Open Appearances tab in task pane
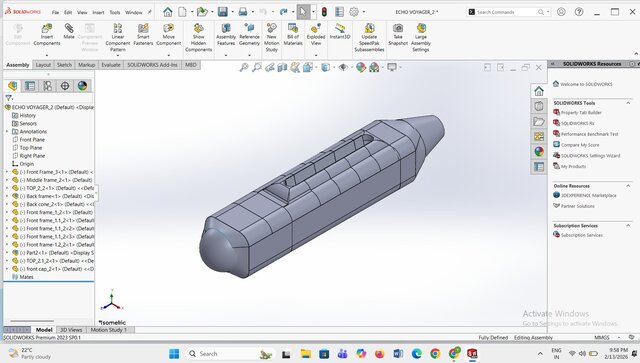The height and width of the screenshot is (363, 640). coord(539,151)
